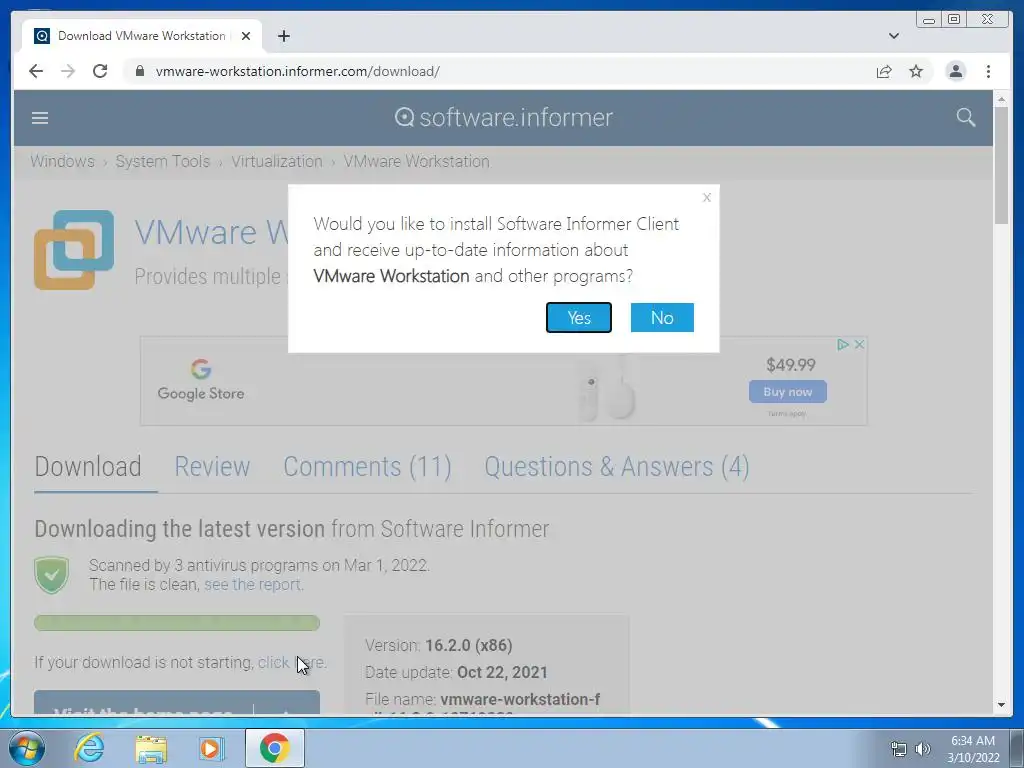Screen dimensions: 1024x768
Task: Click the scrollbar down arrow
Action: [1001, 705]
